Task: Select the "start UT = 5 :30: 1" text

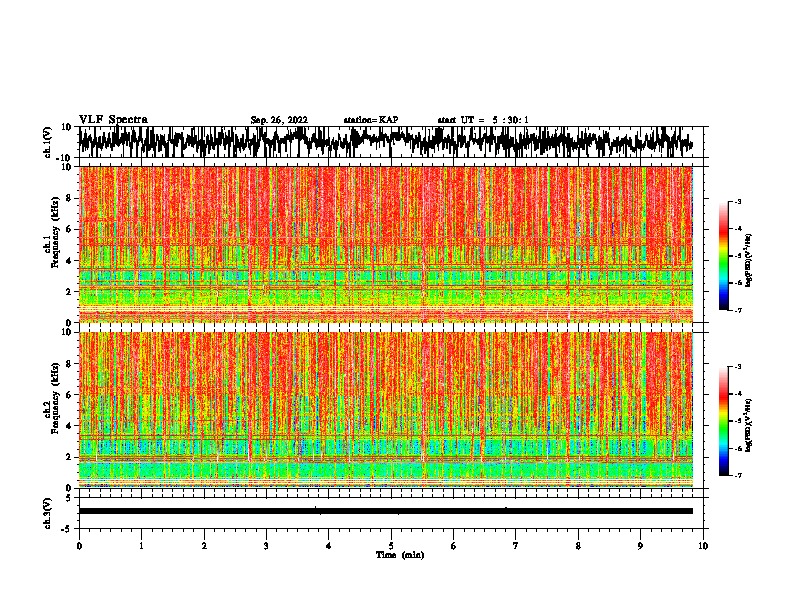Action: (x=483, y=120)
